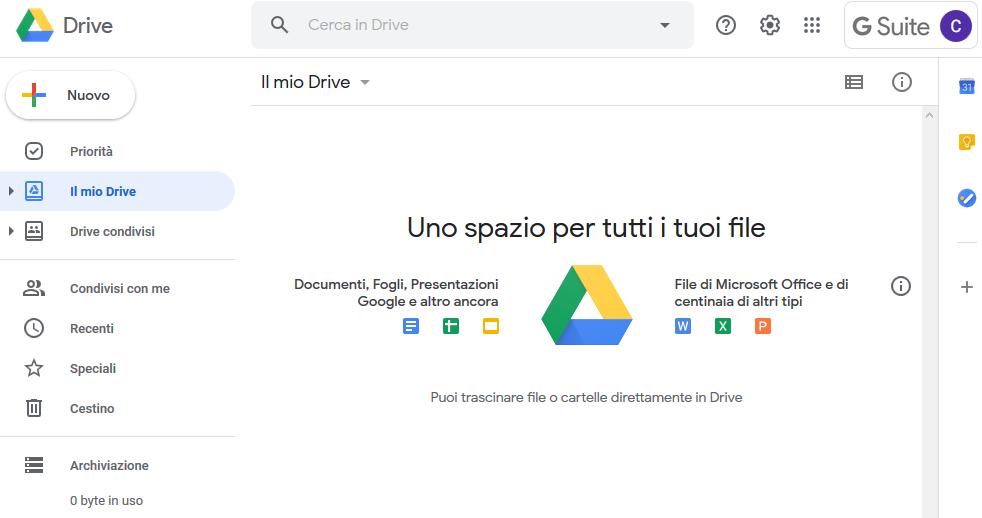Click the Microsoft PowerPoint icon
The width and height of the screenshot is (982, 518).
763,326
